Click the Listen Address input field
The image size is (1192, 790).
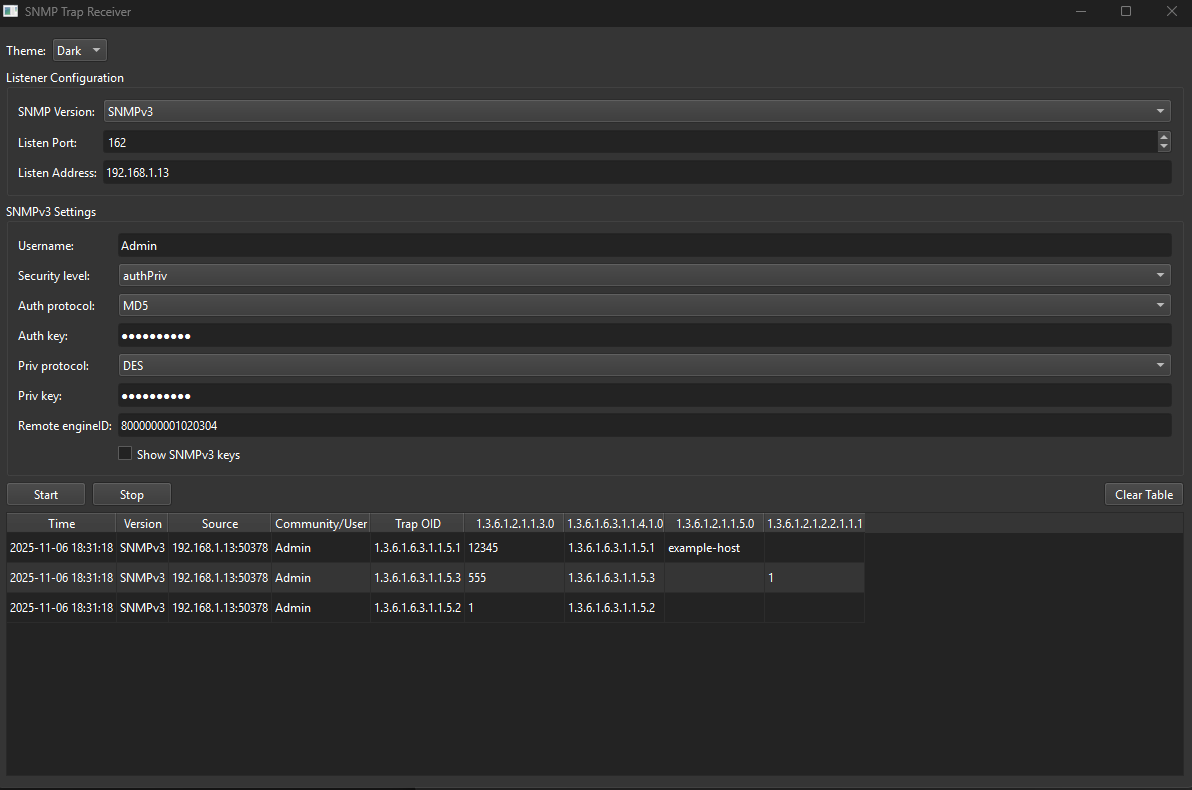coord(640,172)
